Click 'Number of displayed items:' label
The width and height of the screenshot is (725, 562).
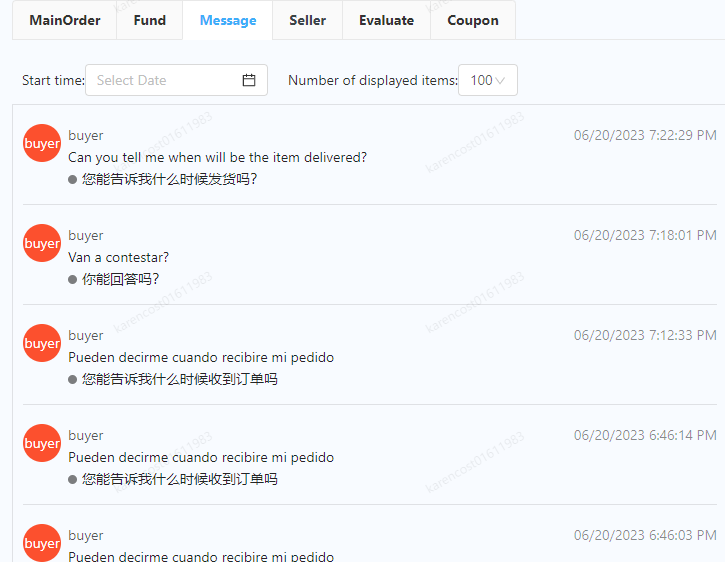tap(373, 80)
